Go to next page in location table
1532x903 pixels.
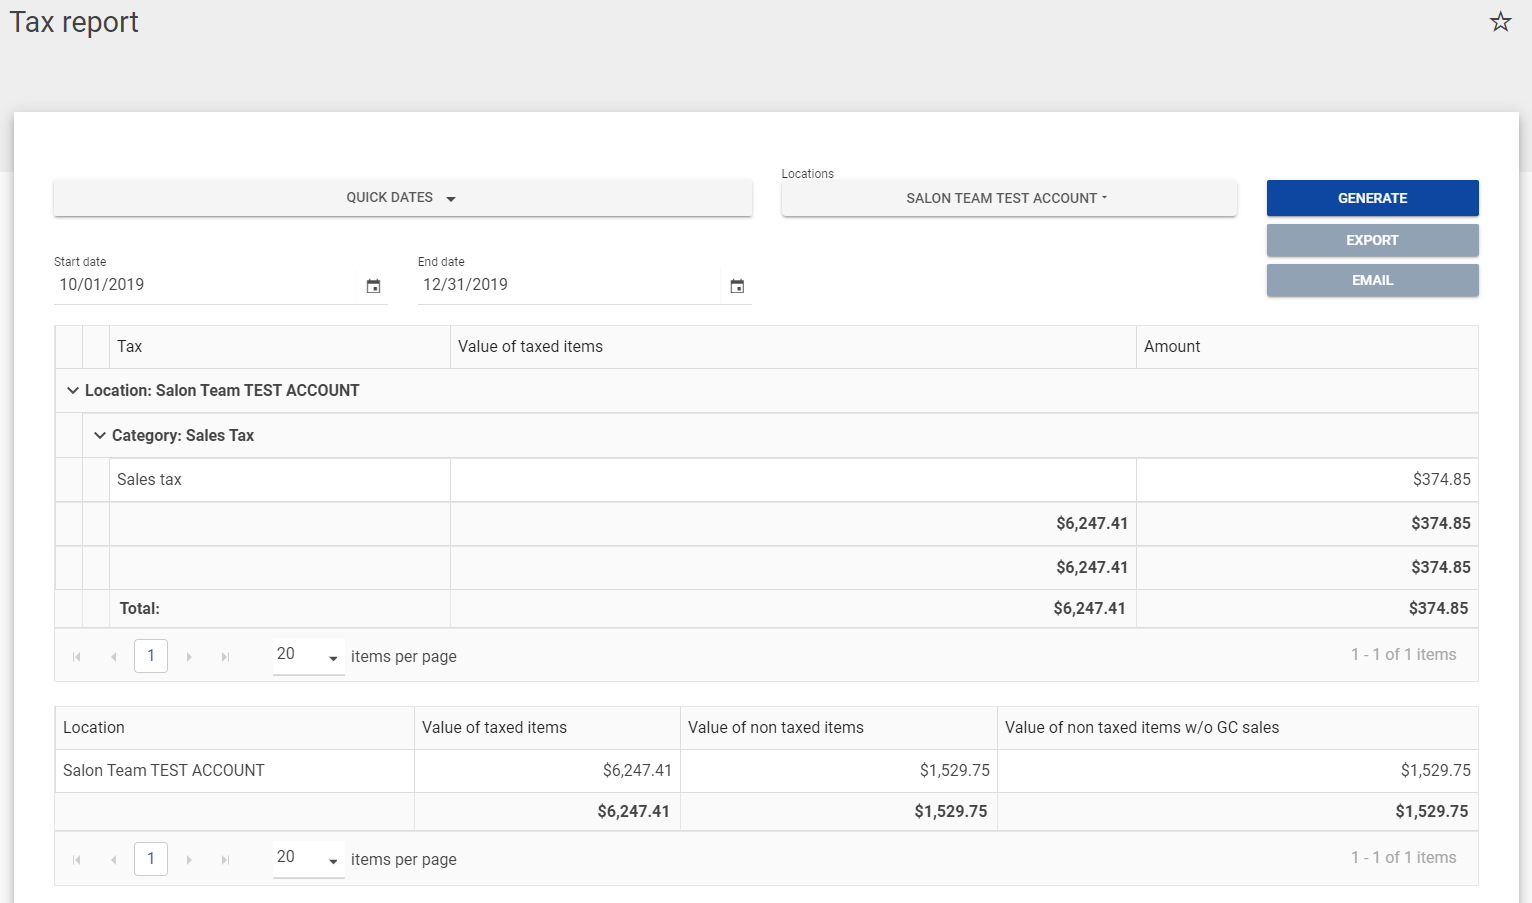pos(189,860)
